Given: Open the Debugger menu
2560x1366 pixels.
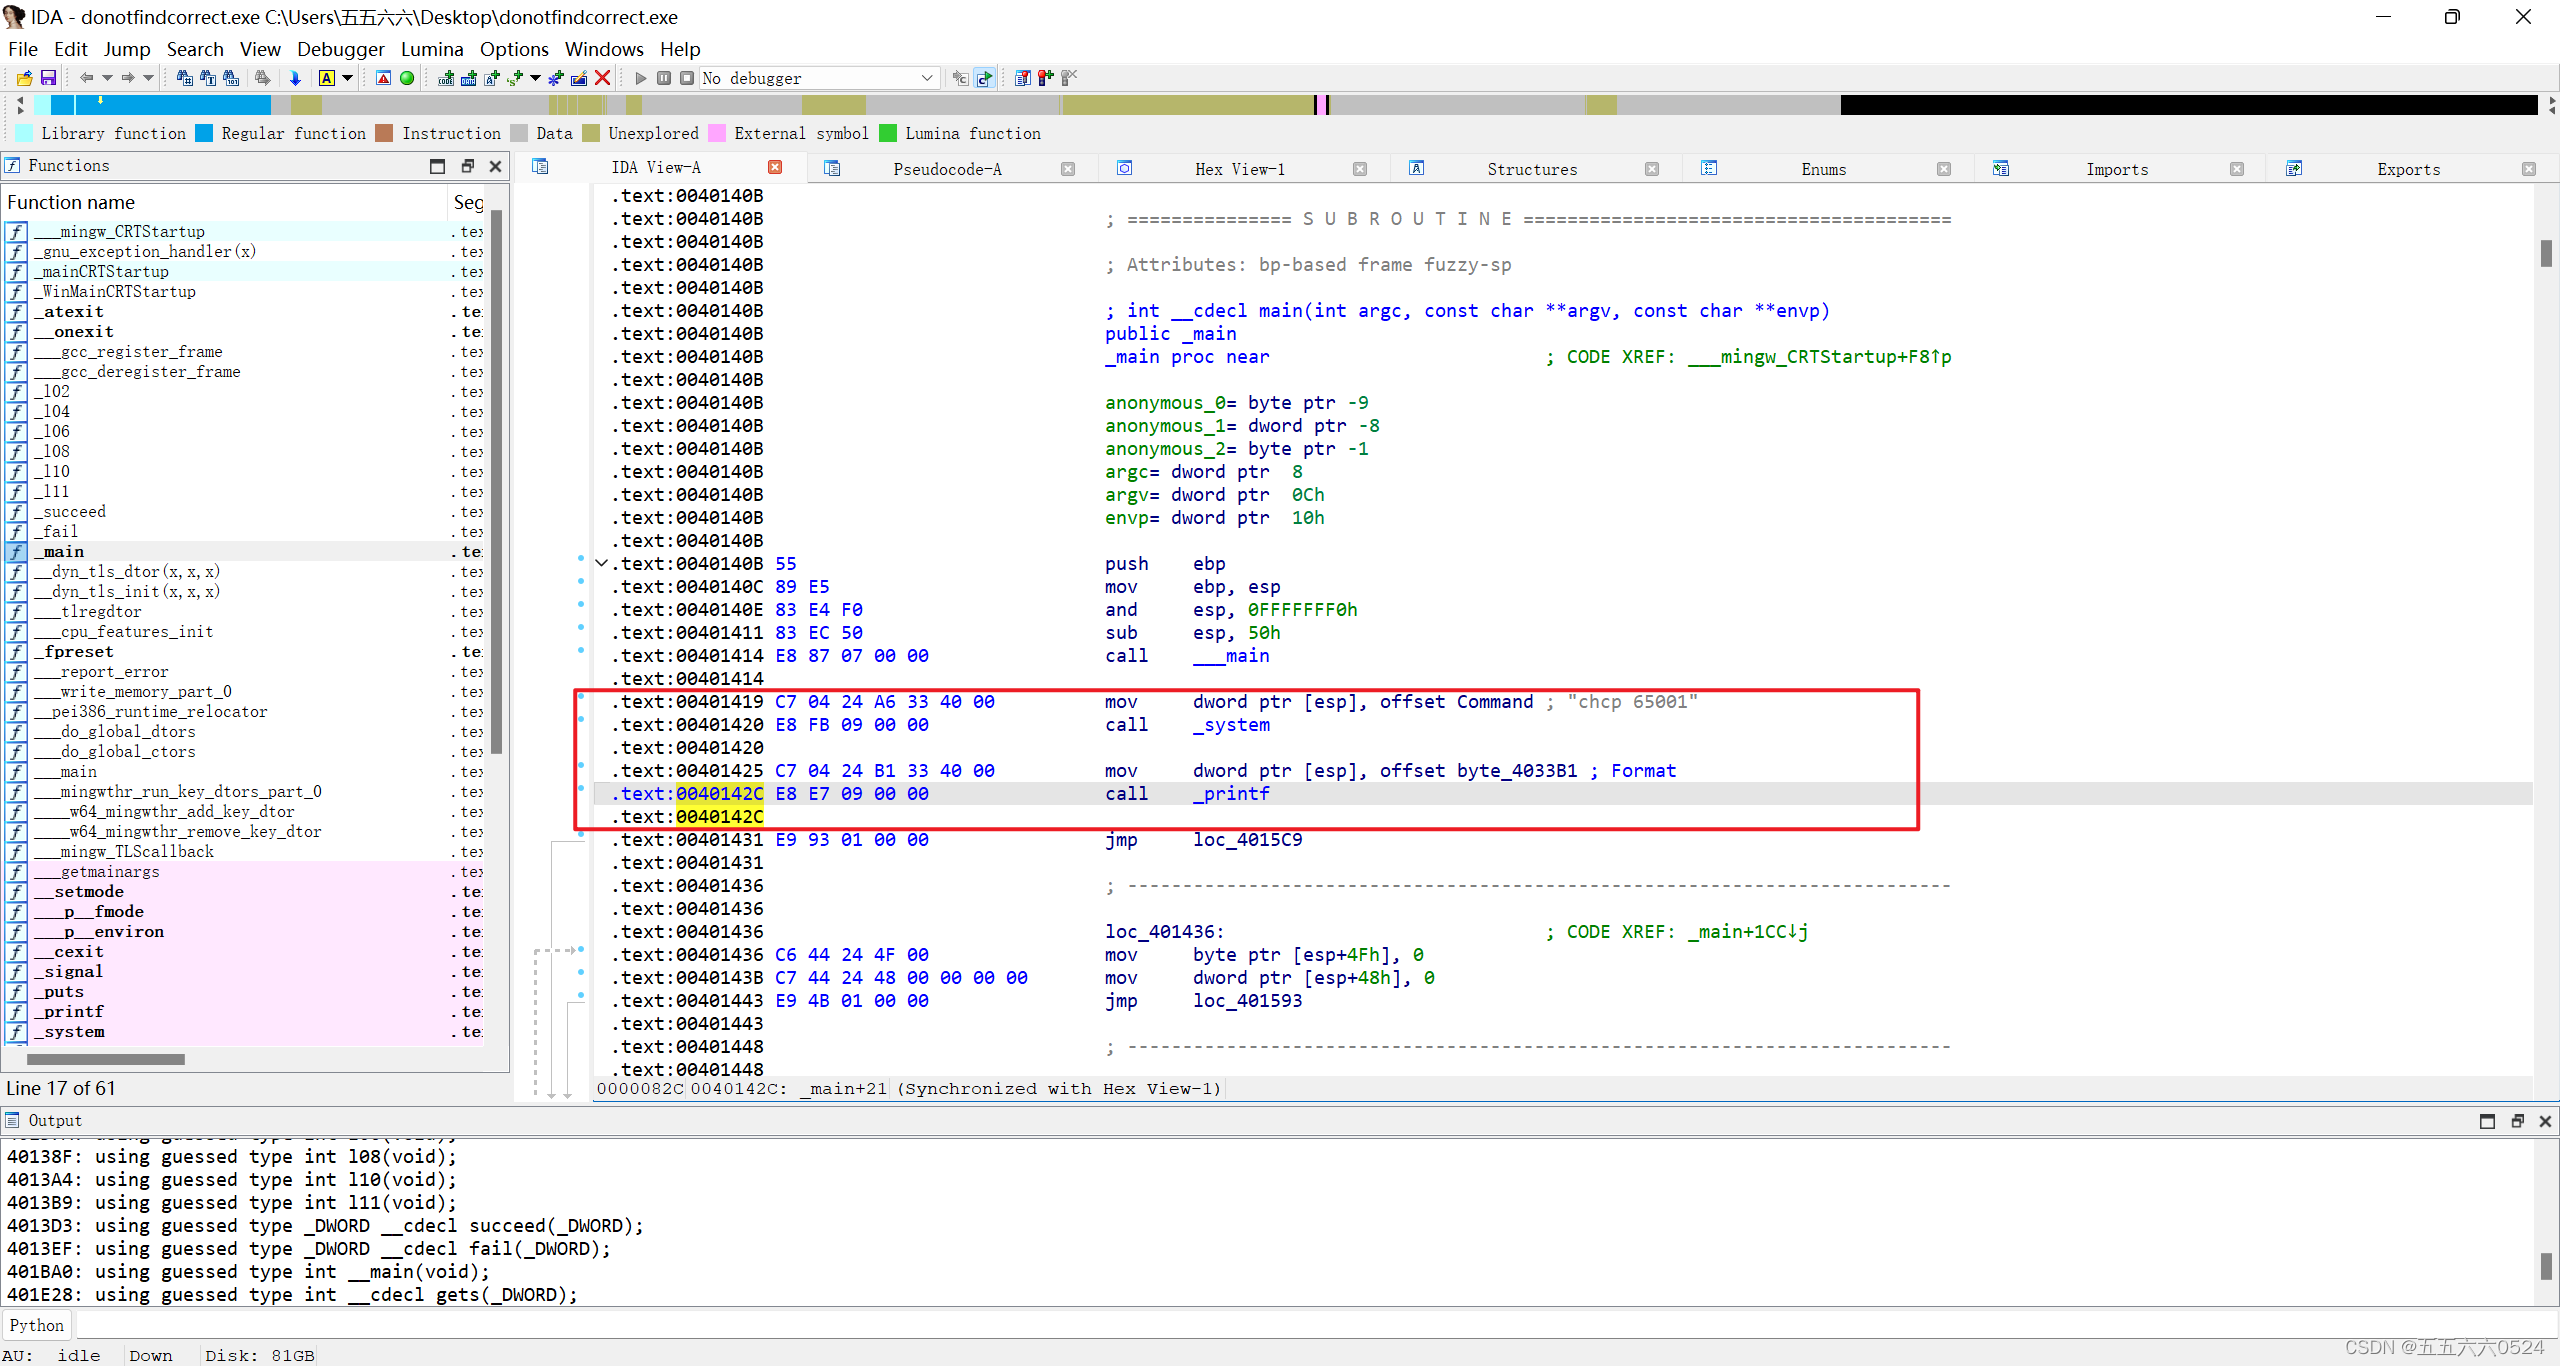Looking at the screenshot, I should (x=340, y=49).
